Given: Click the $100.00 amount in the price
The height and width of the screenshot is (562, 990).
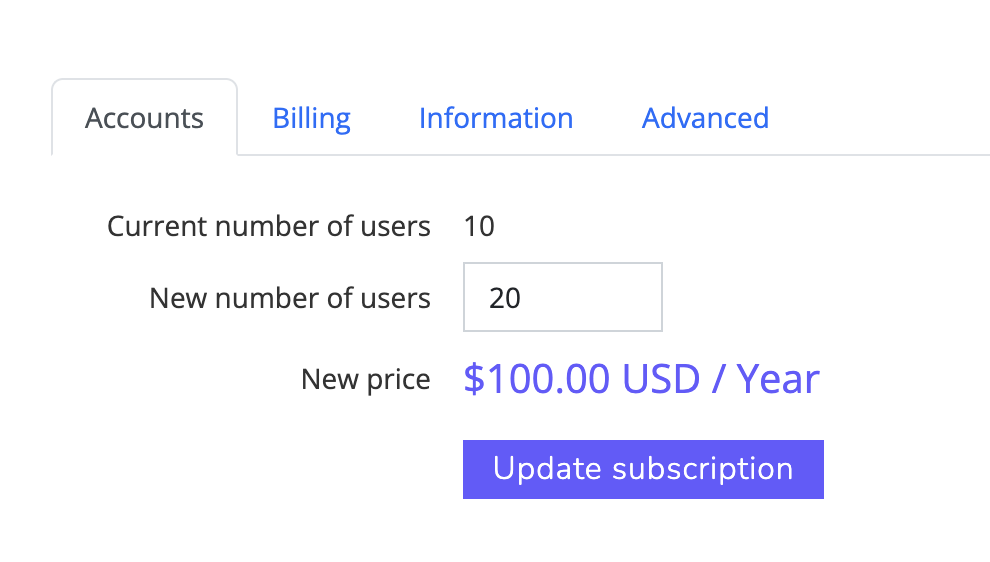Looking at the screenshot, I should tap(537, 380).
